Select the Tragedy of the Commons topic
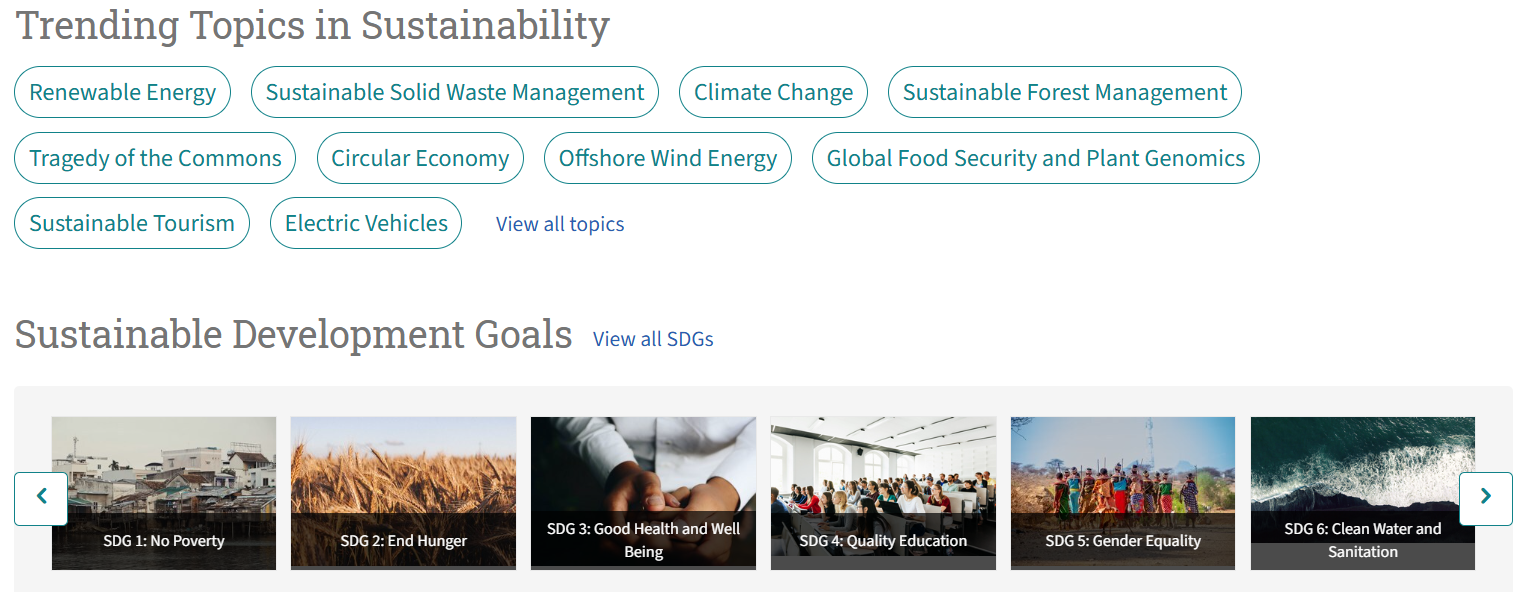1521x592 pixels. (154, 157)
